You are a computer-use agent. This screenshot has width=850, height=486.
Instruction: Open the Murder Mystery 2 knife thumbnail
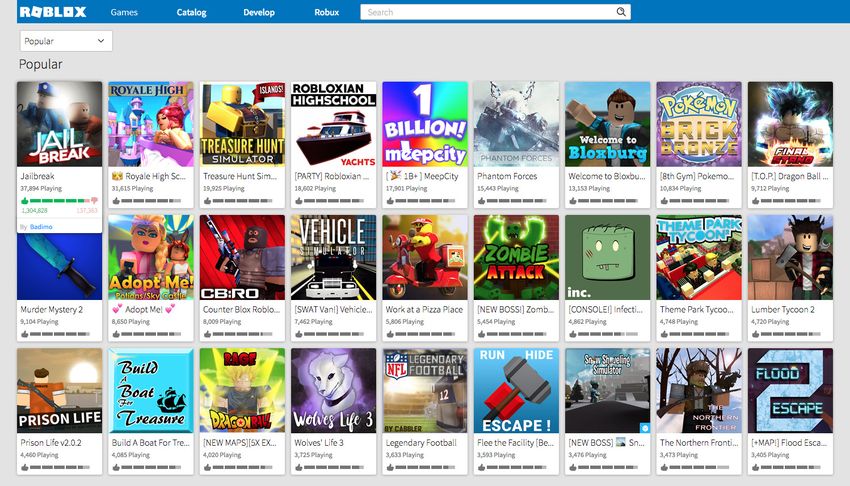60,267
